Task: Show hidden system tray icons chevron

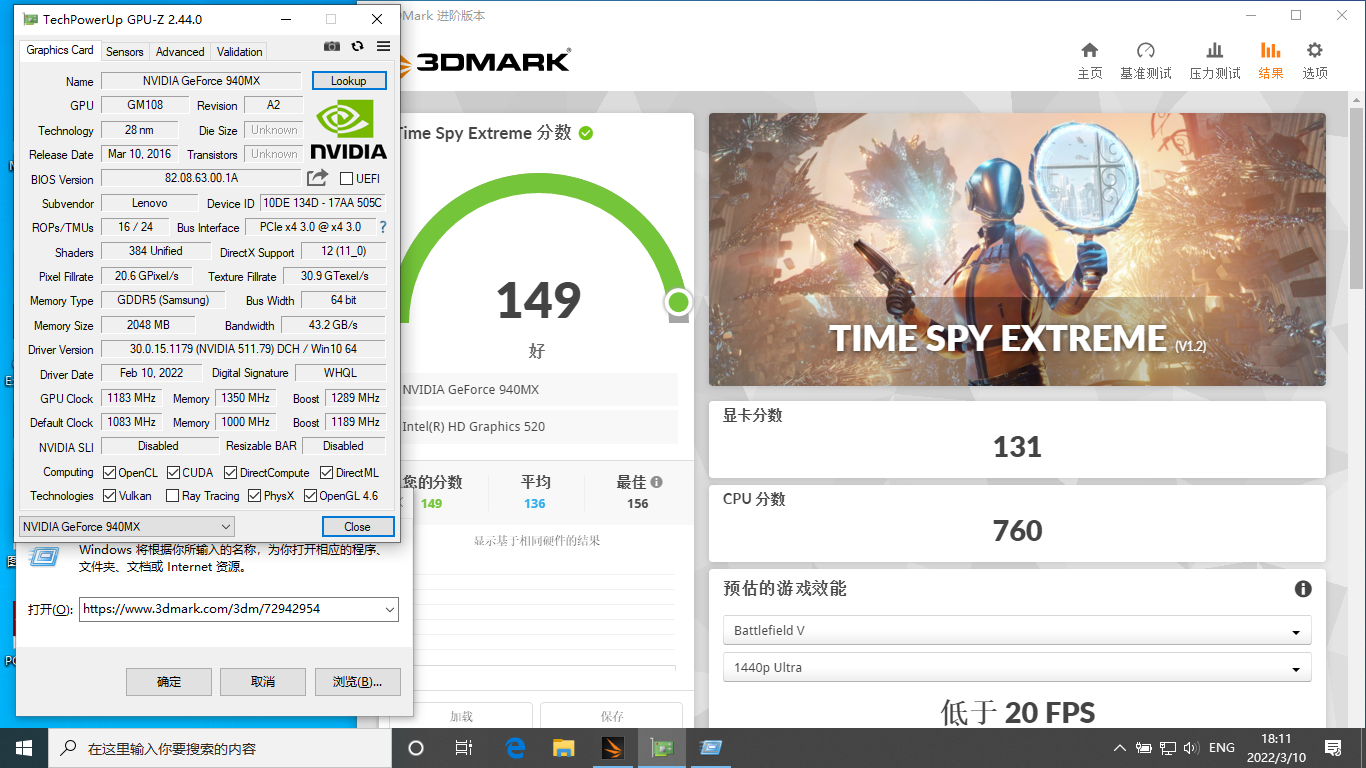Action: point(1120,748)
